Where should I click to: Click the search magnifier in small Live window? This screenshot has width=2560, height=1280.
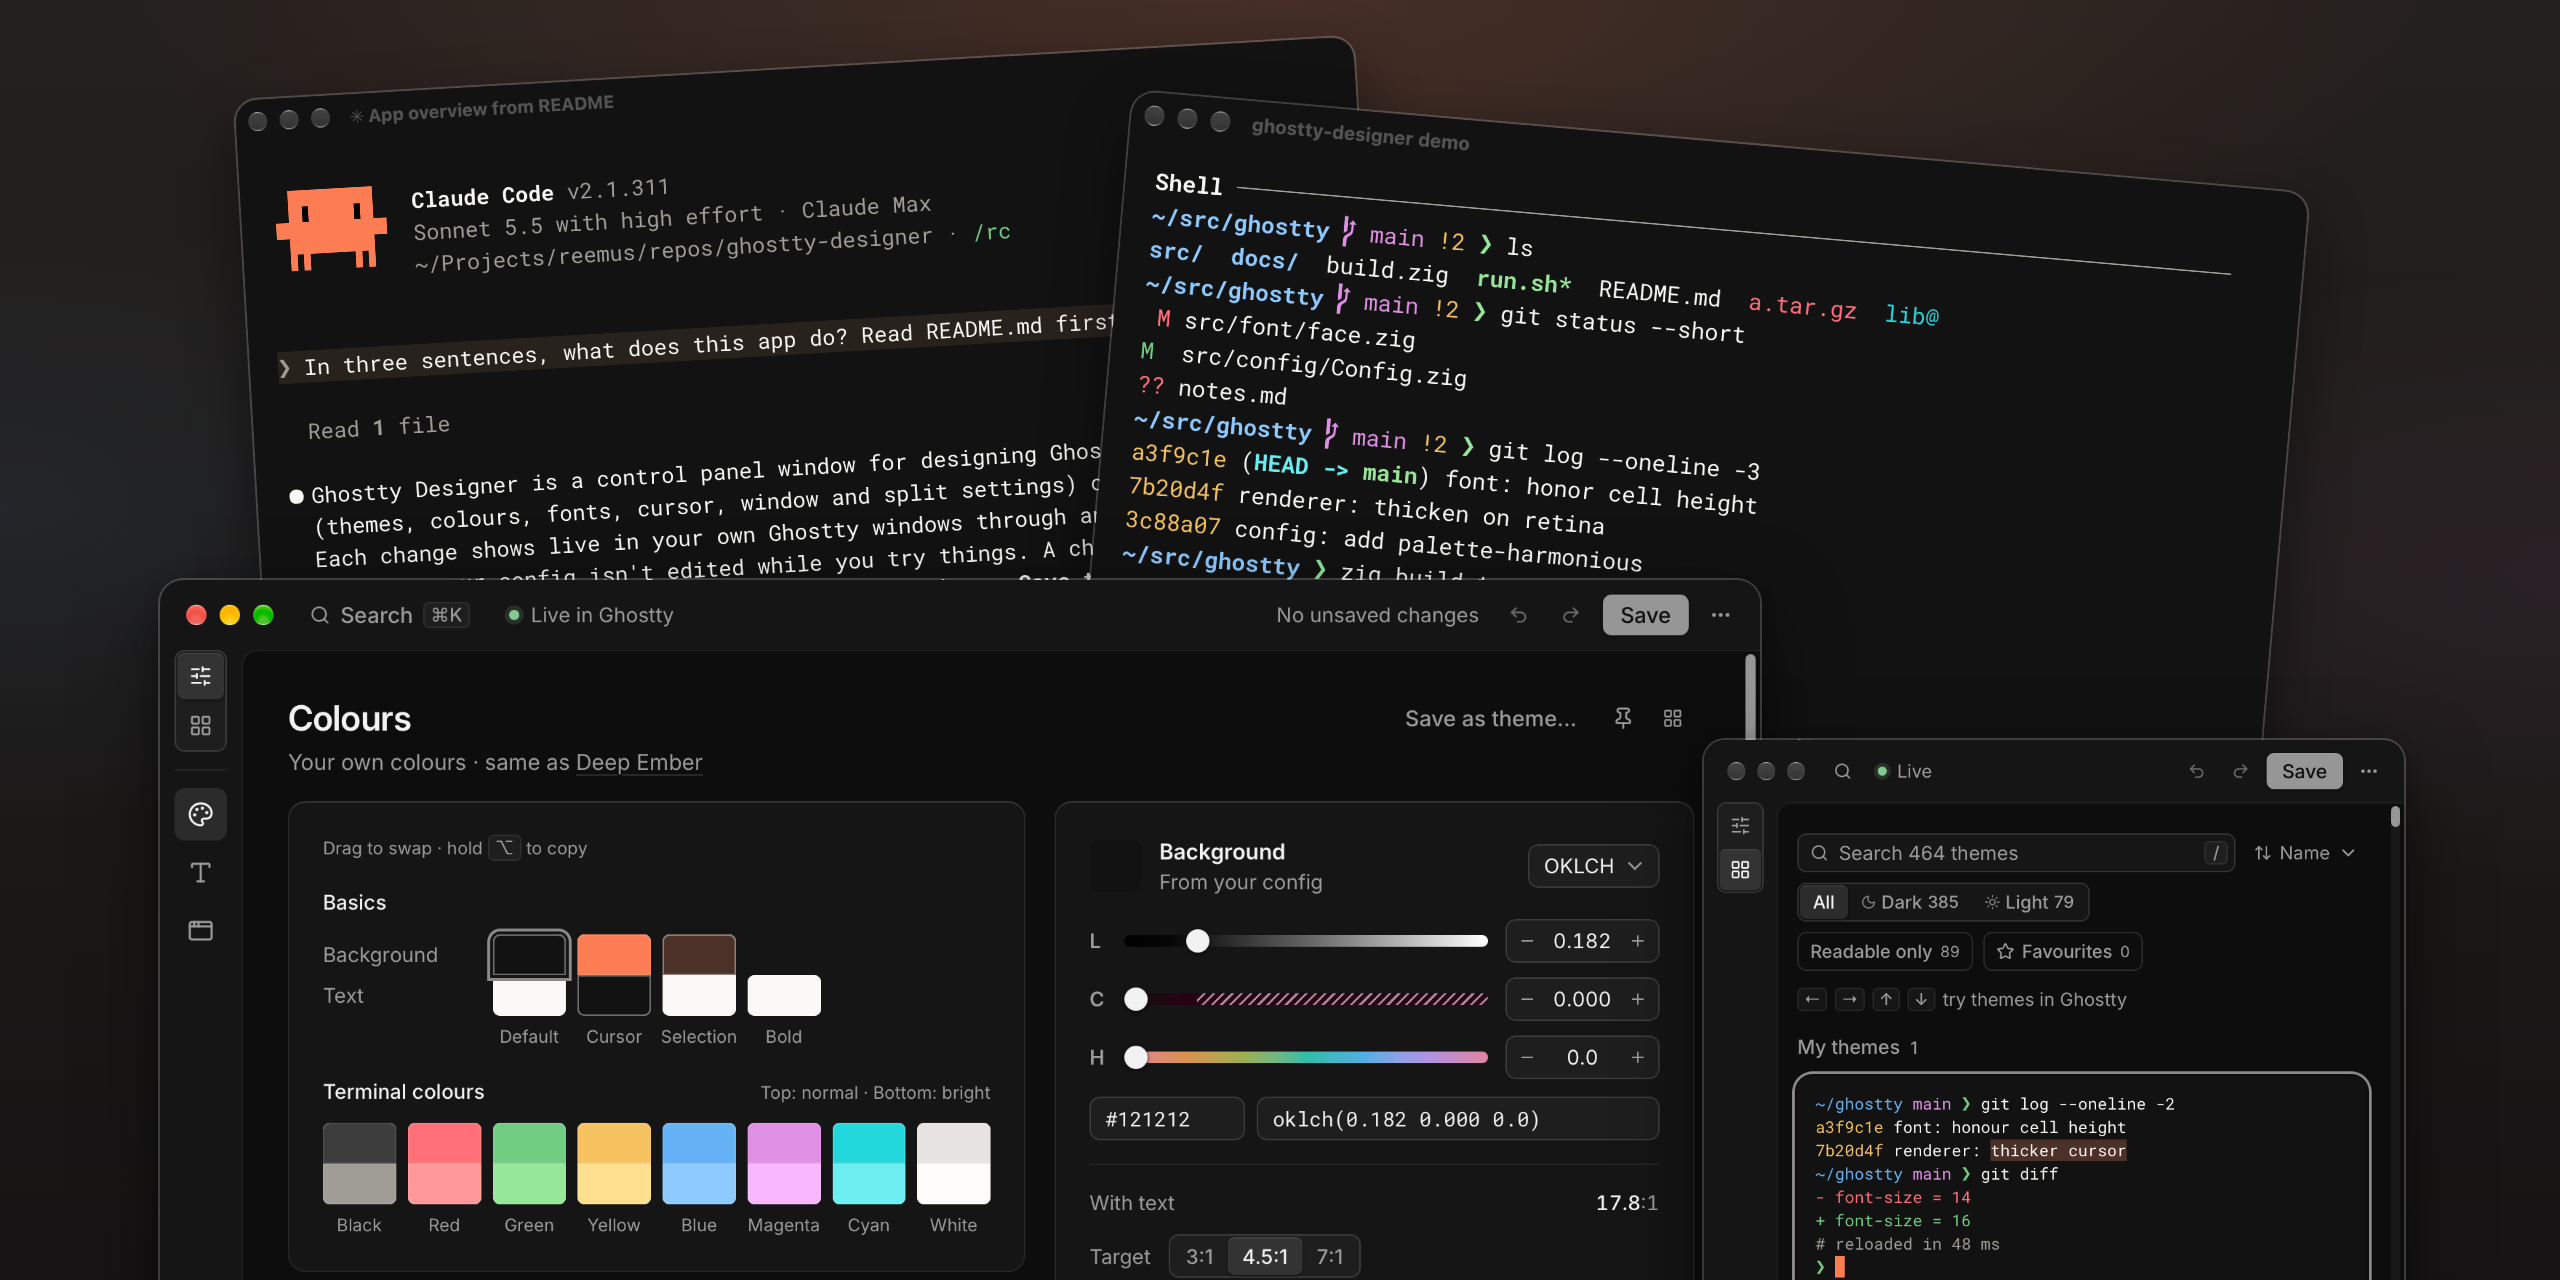(x=1842, y=771)
